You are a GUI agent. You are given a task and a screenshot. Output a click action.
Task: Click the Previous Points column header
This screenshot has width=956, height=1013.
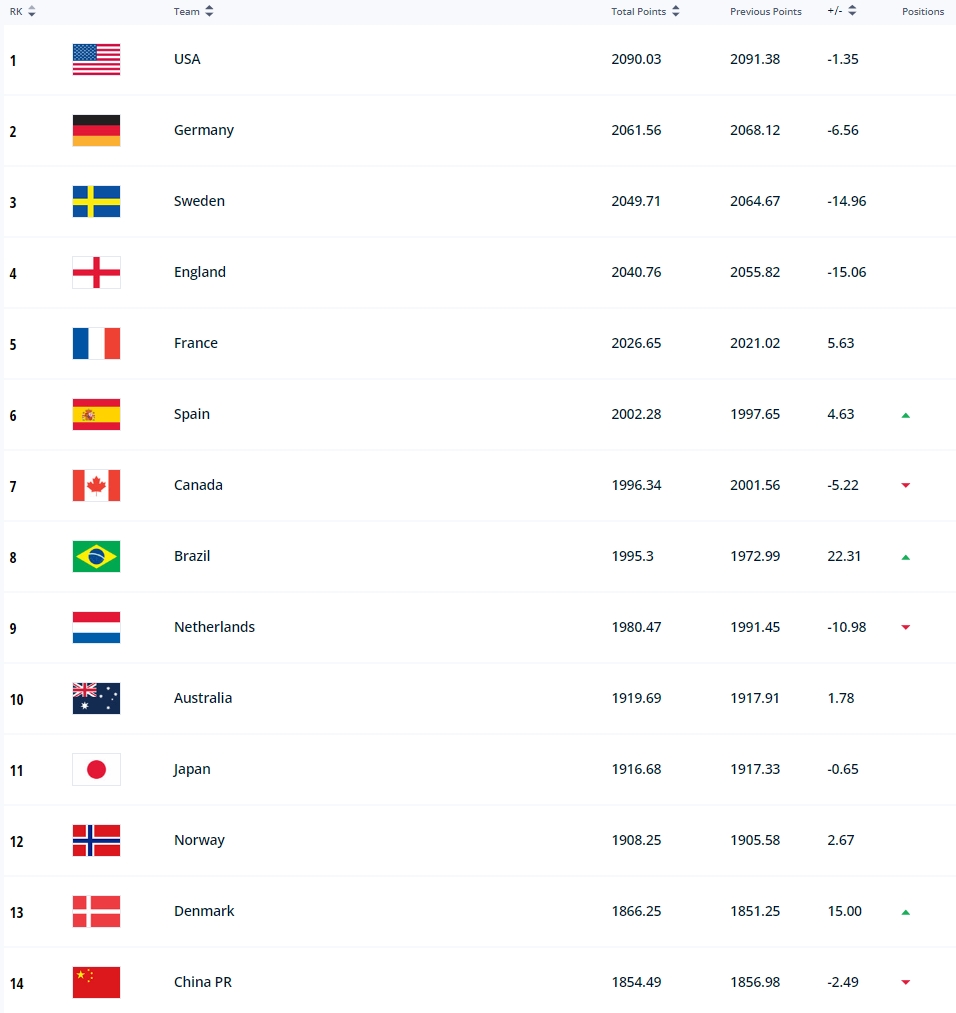(765, 12)
